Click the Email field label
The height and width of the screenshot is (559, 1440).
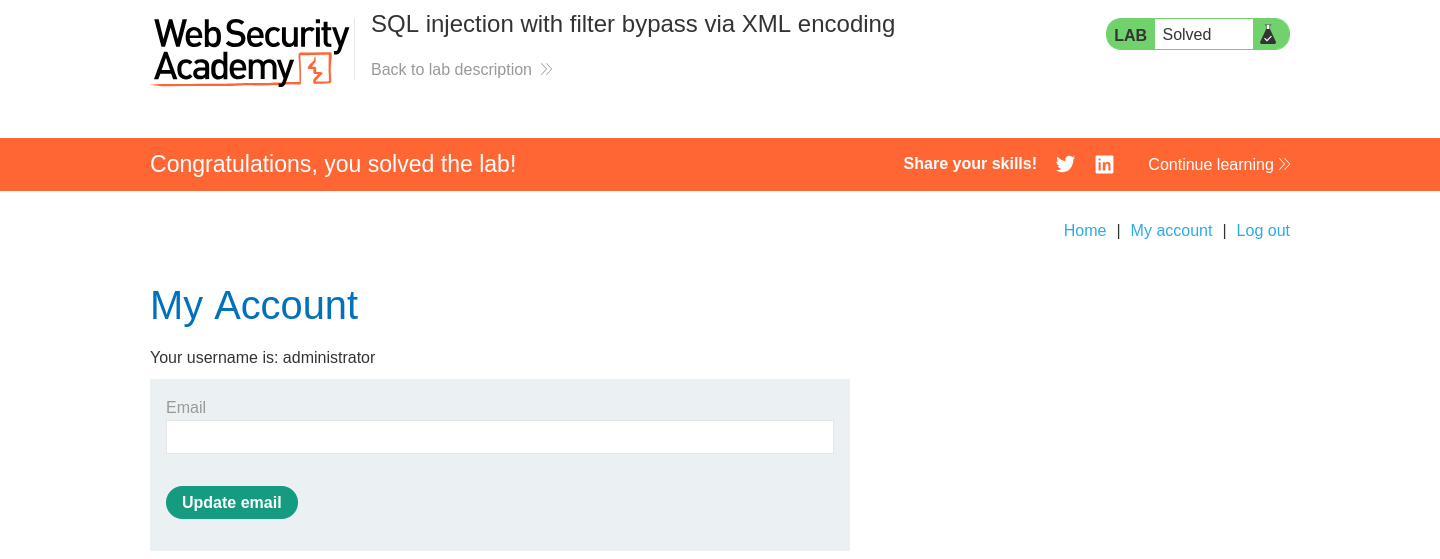(x=186, y=407)
